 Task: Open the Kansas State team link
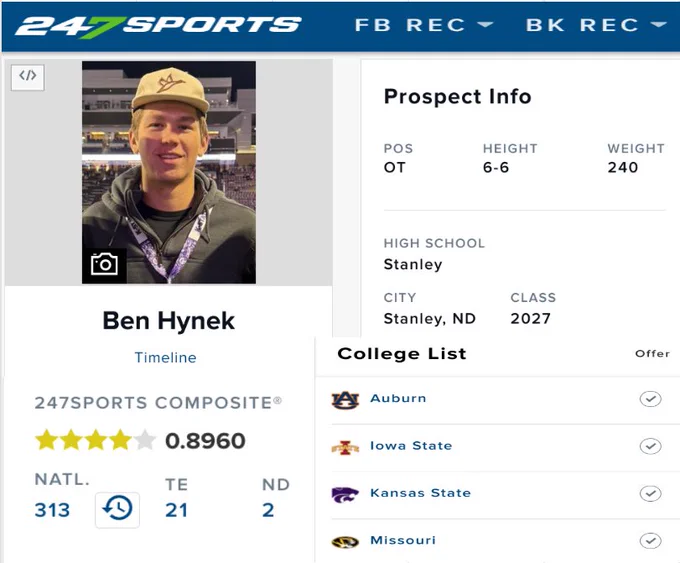420,493
